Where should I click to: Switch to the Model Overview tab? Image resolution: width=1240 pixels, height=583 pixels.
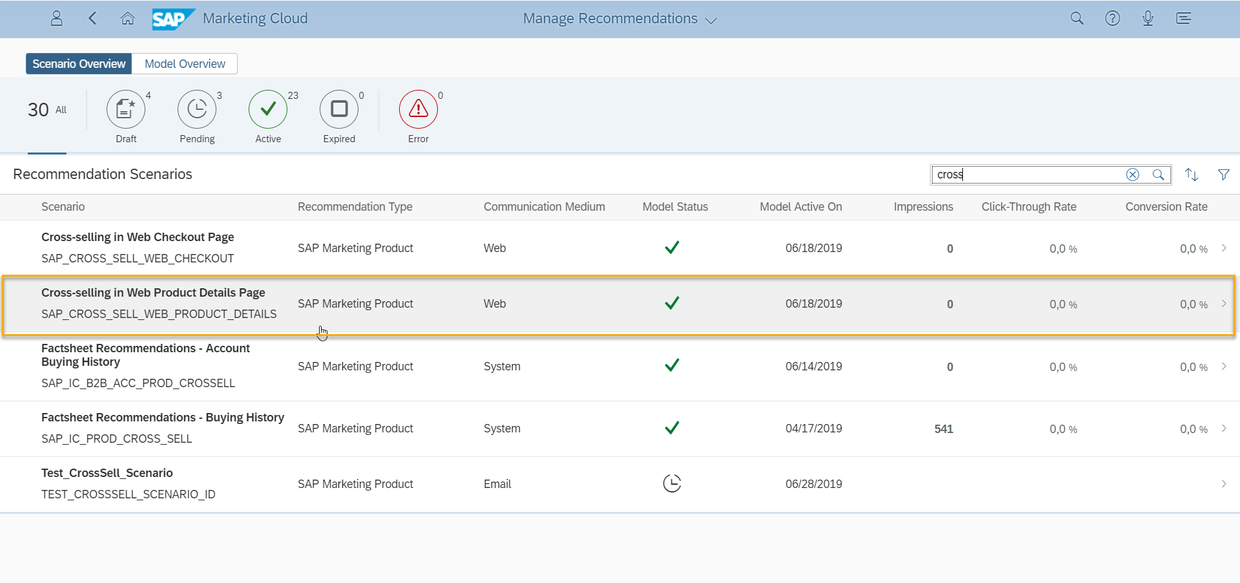tap(185, 64)
